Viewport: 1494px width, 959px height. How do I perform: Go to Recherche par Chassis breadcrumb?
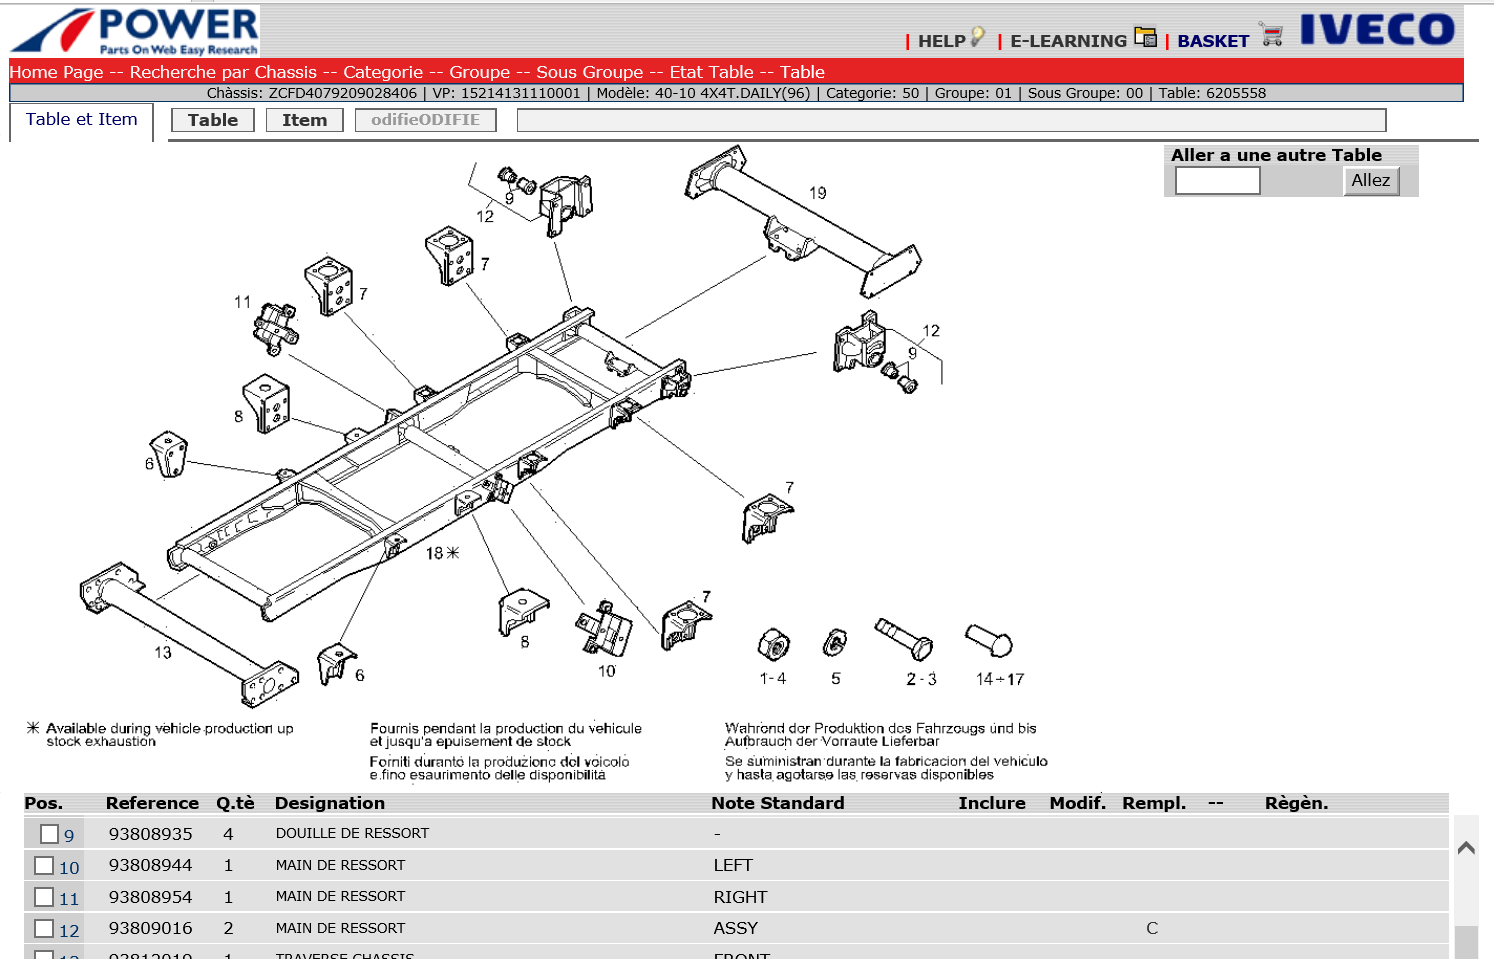pos(223,72)
